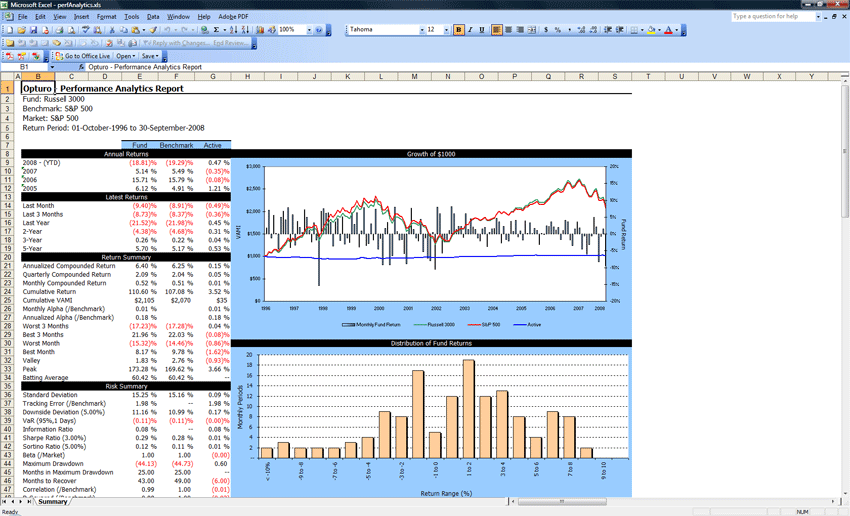This screenshot has height=516, width=850.
Task: Select the Summary sheet tab
Action: tap(52, 501)
